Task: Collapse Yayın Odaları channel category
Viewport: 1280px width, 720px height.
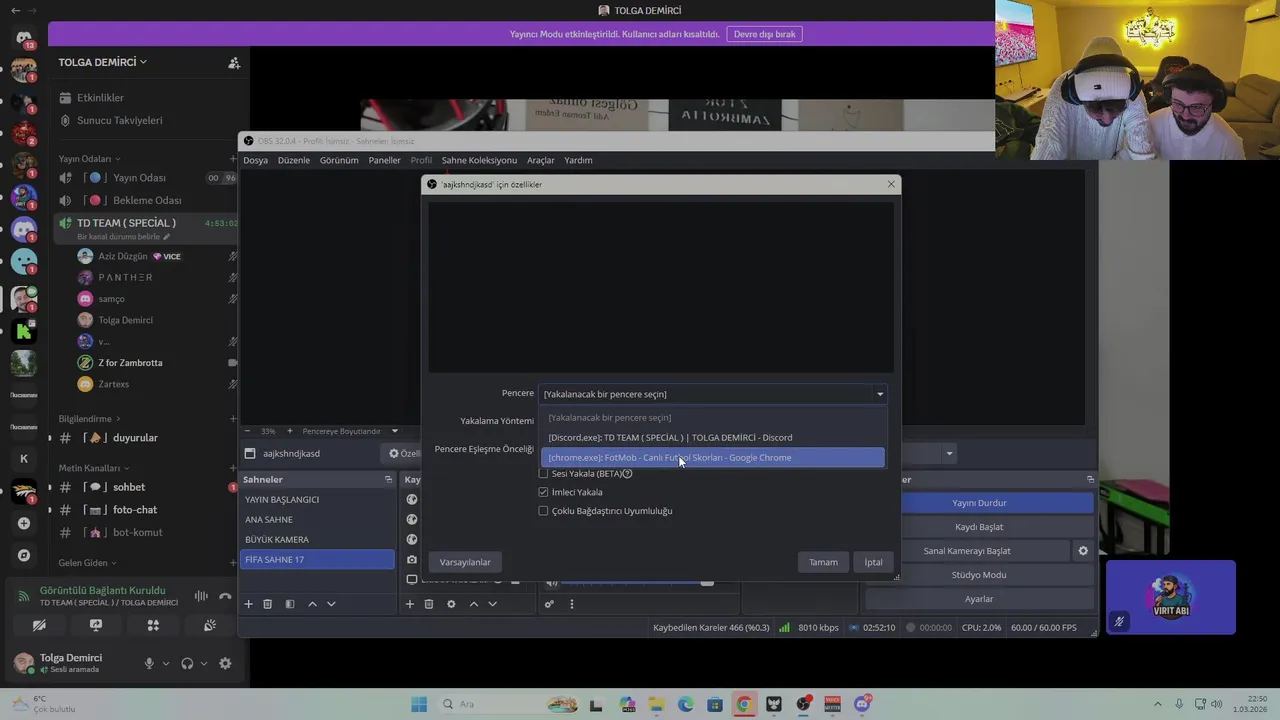Action: [89, 159]
